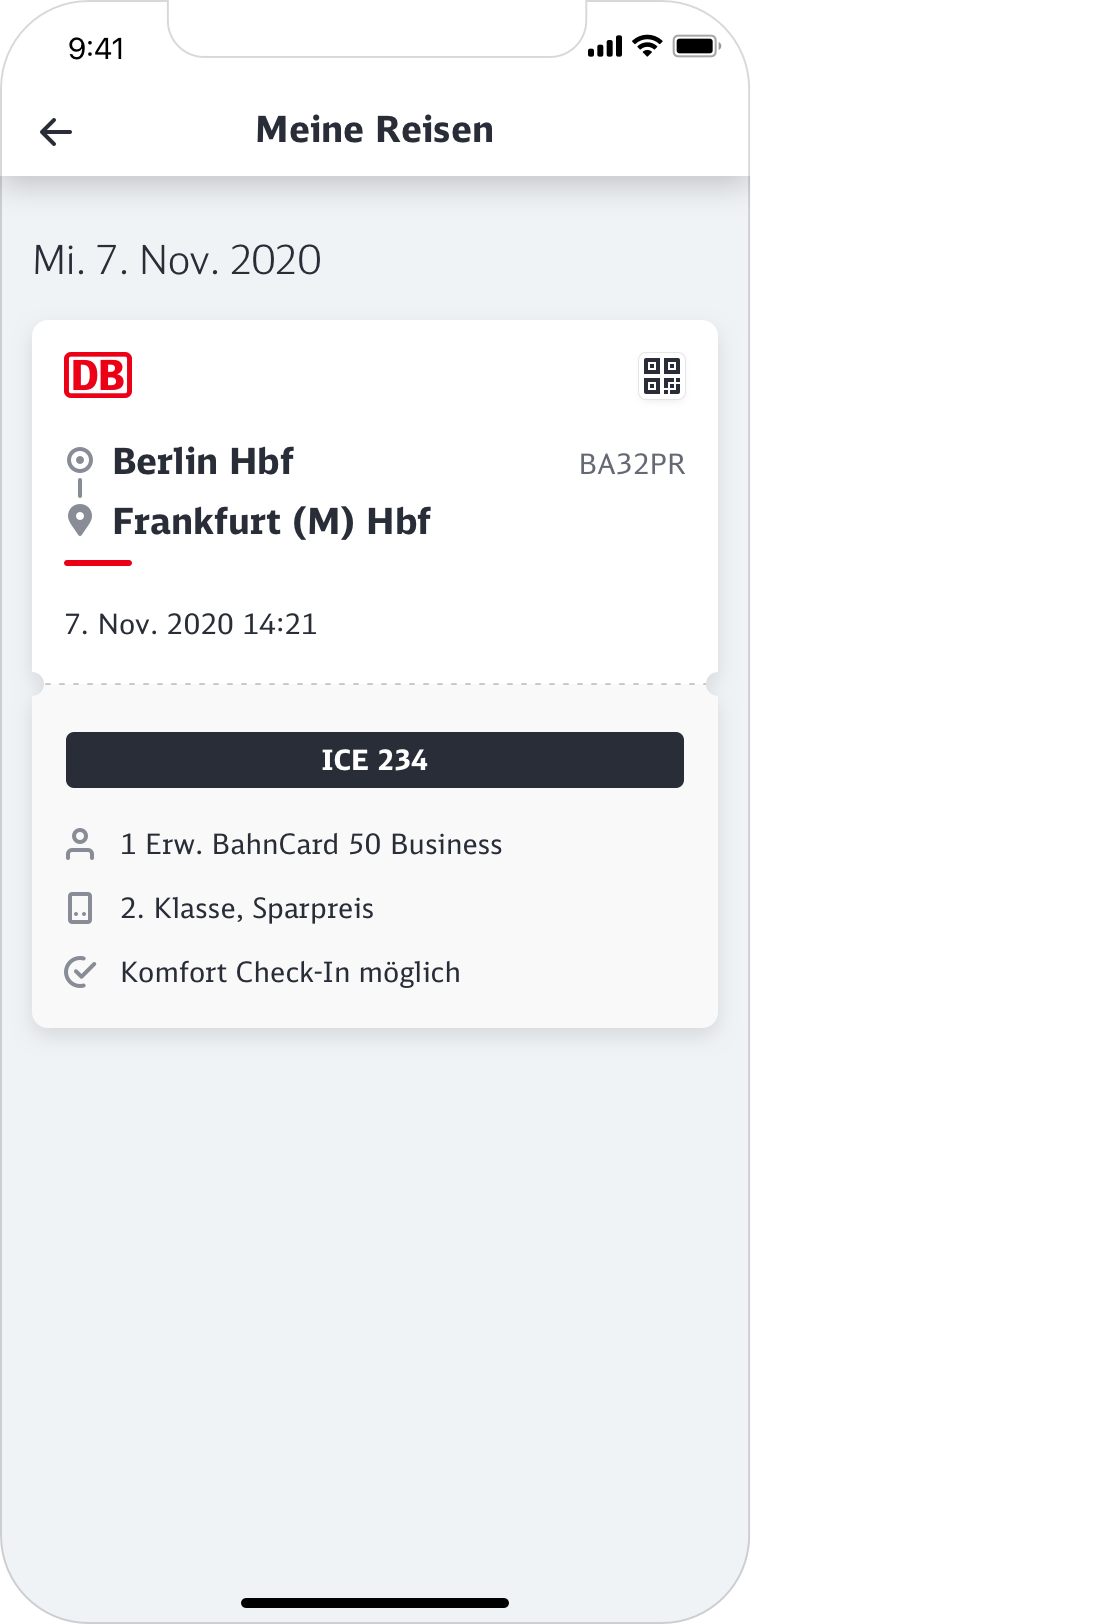Image resolution: width=1110 pixels, height=1624 pixels.
Task: Open the ticket QR code icon
Action: (662, 376)
